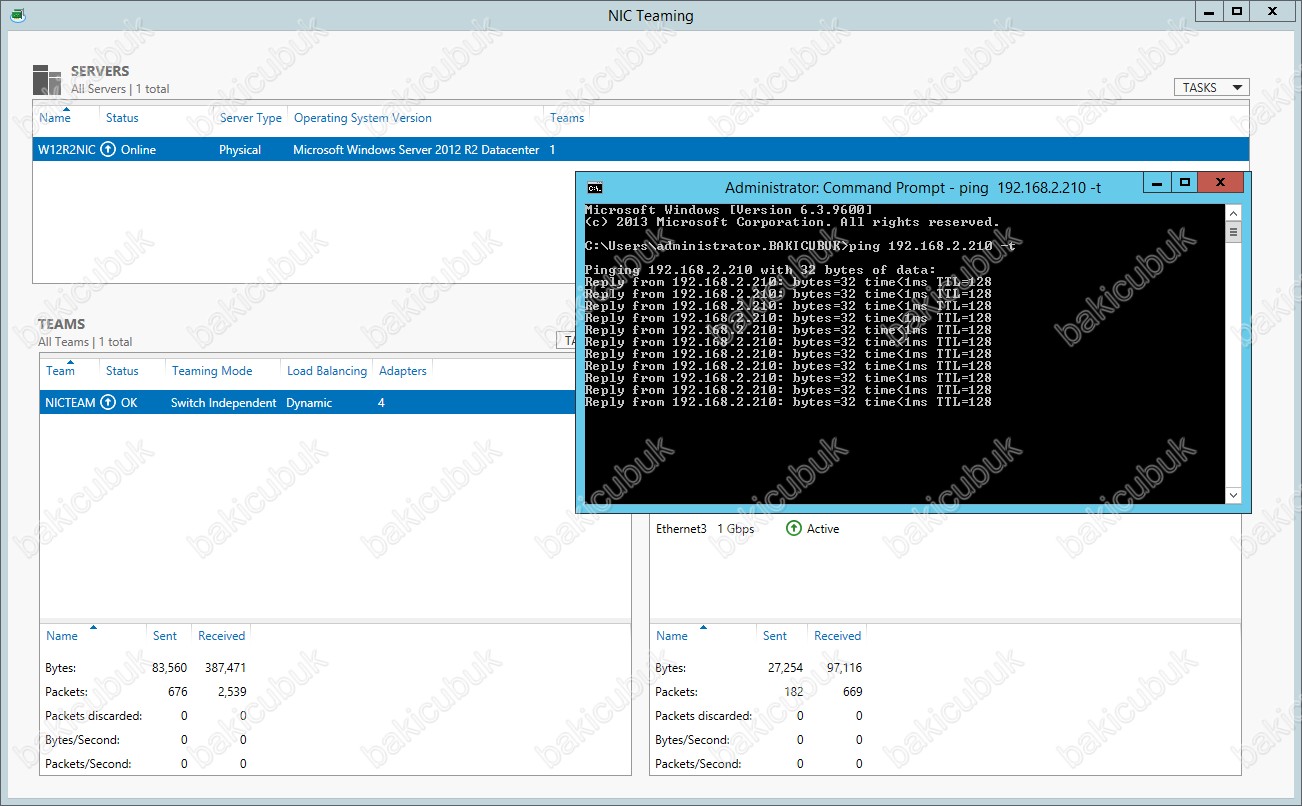Click team packets received value 2,539
Viewport: 1302px width, 806px height.
click(230, 692)
